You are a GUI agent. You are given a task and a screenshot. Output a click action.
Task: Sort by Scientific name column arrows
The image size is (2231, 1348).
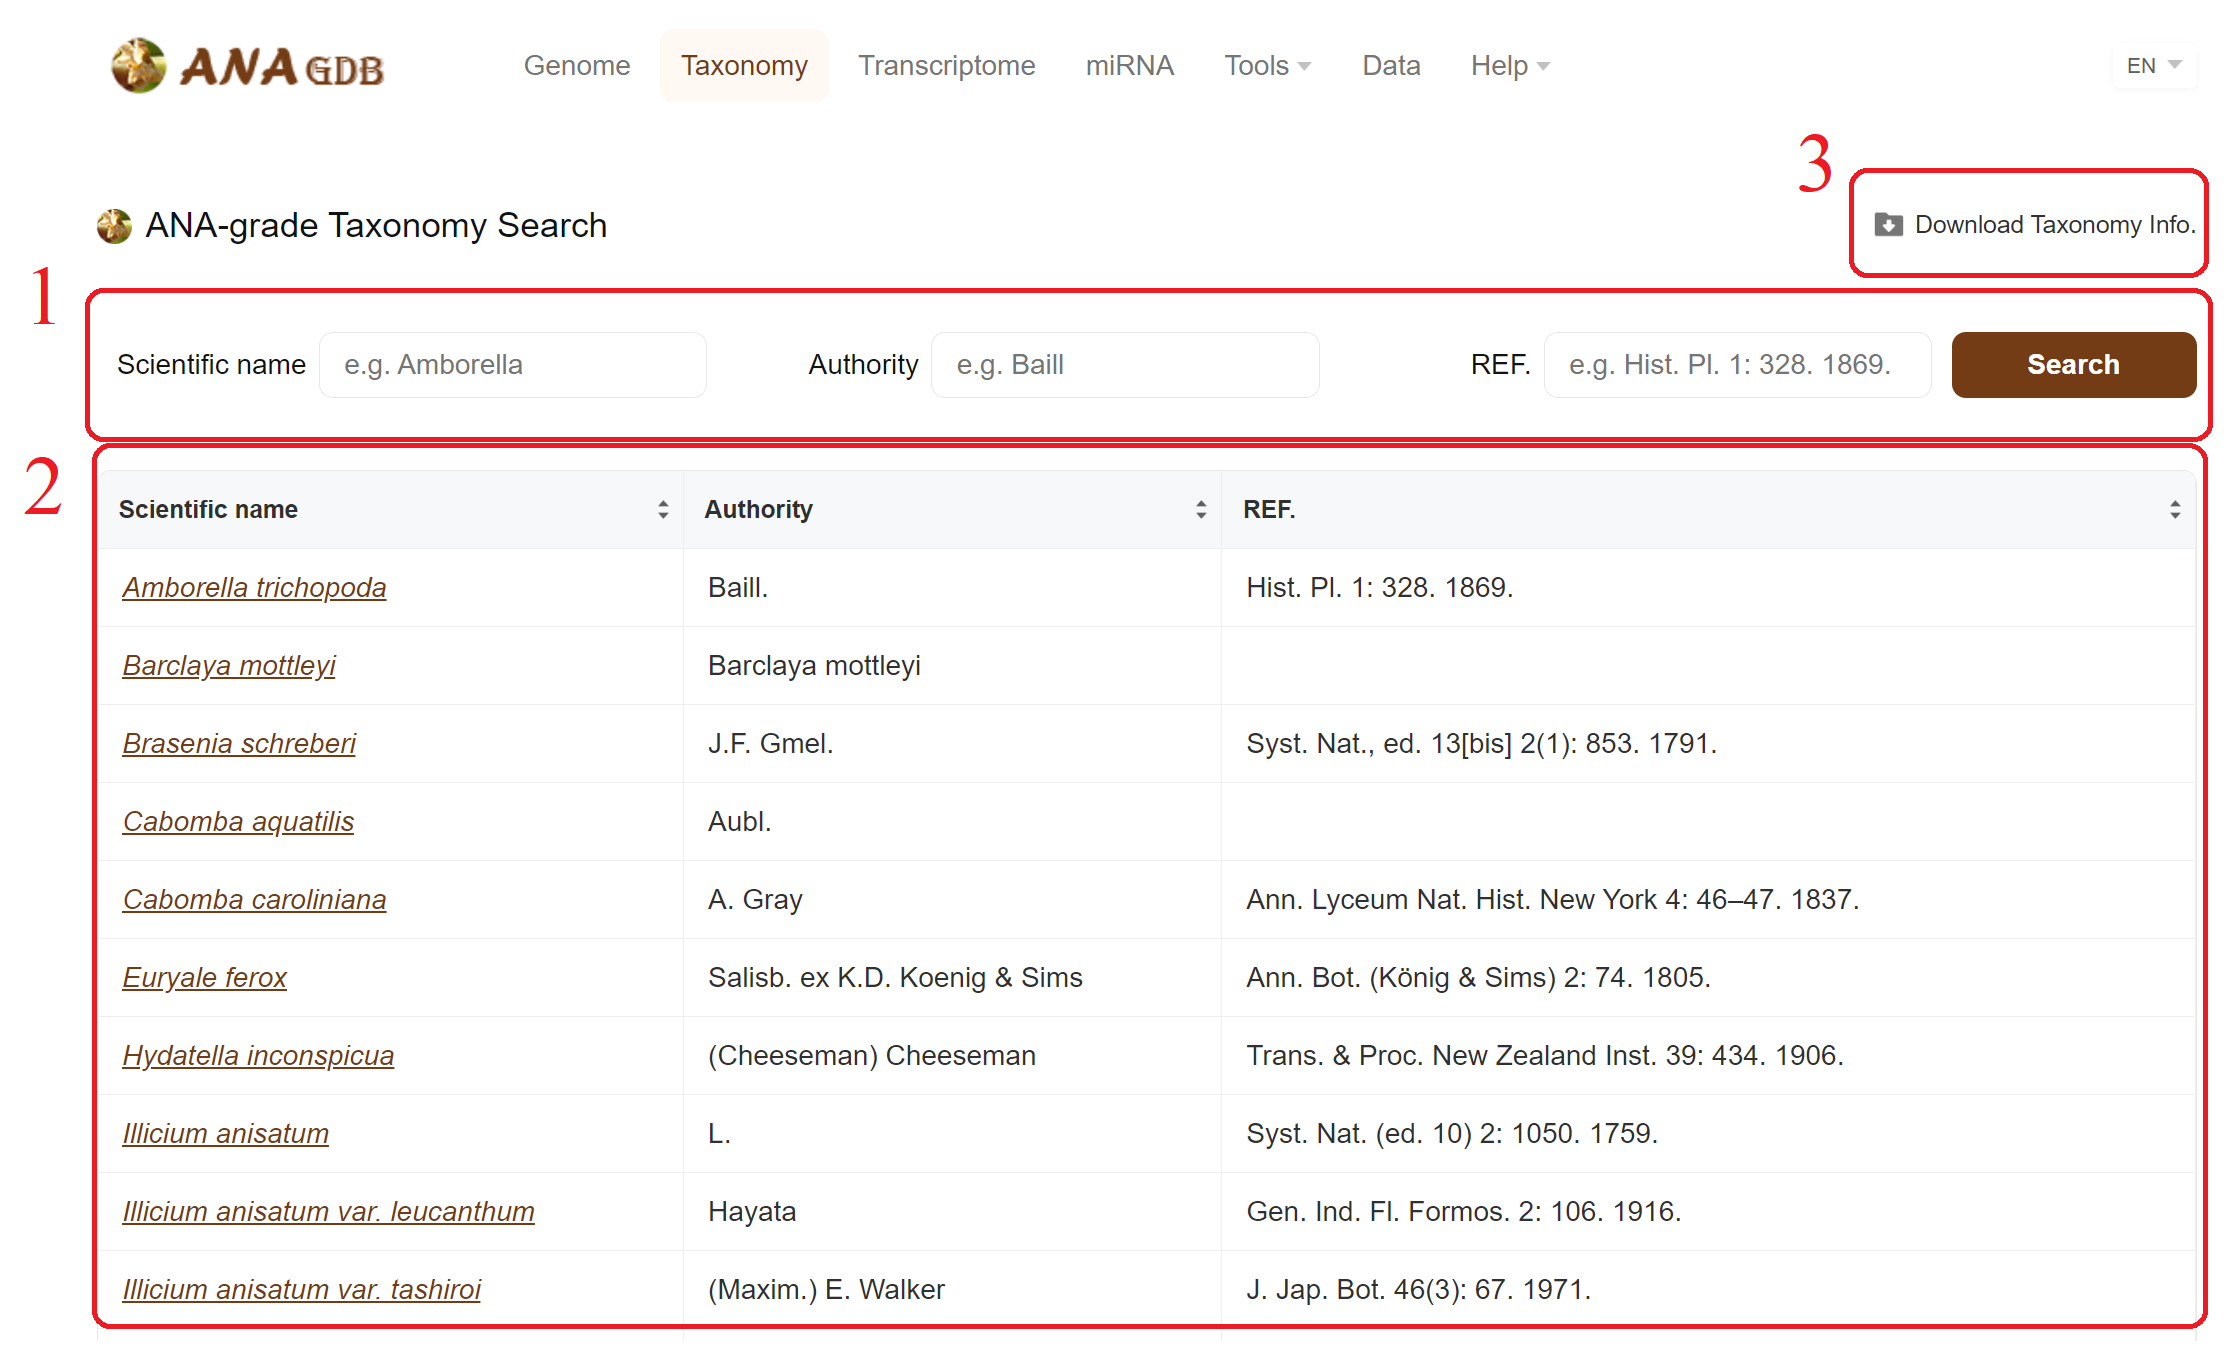point(663,510)
